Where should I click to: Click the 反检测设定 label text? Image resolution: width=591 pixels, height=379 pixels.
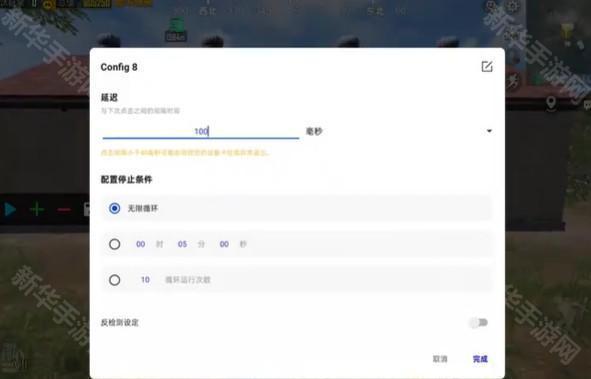pyautogui.click(x=119, y=322)
